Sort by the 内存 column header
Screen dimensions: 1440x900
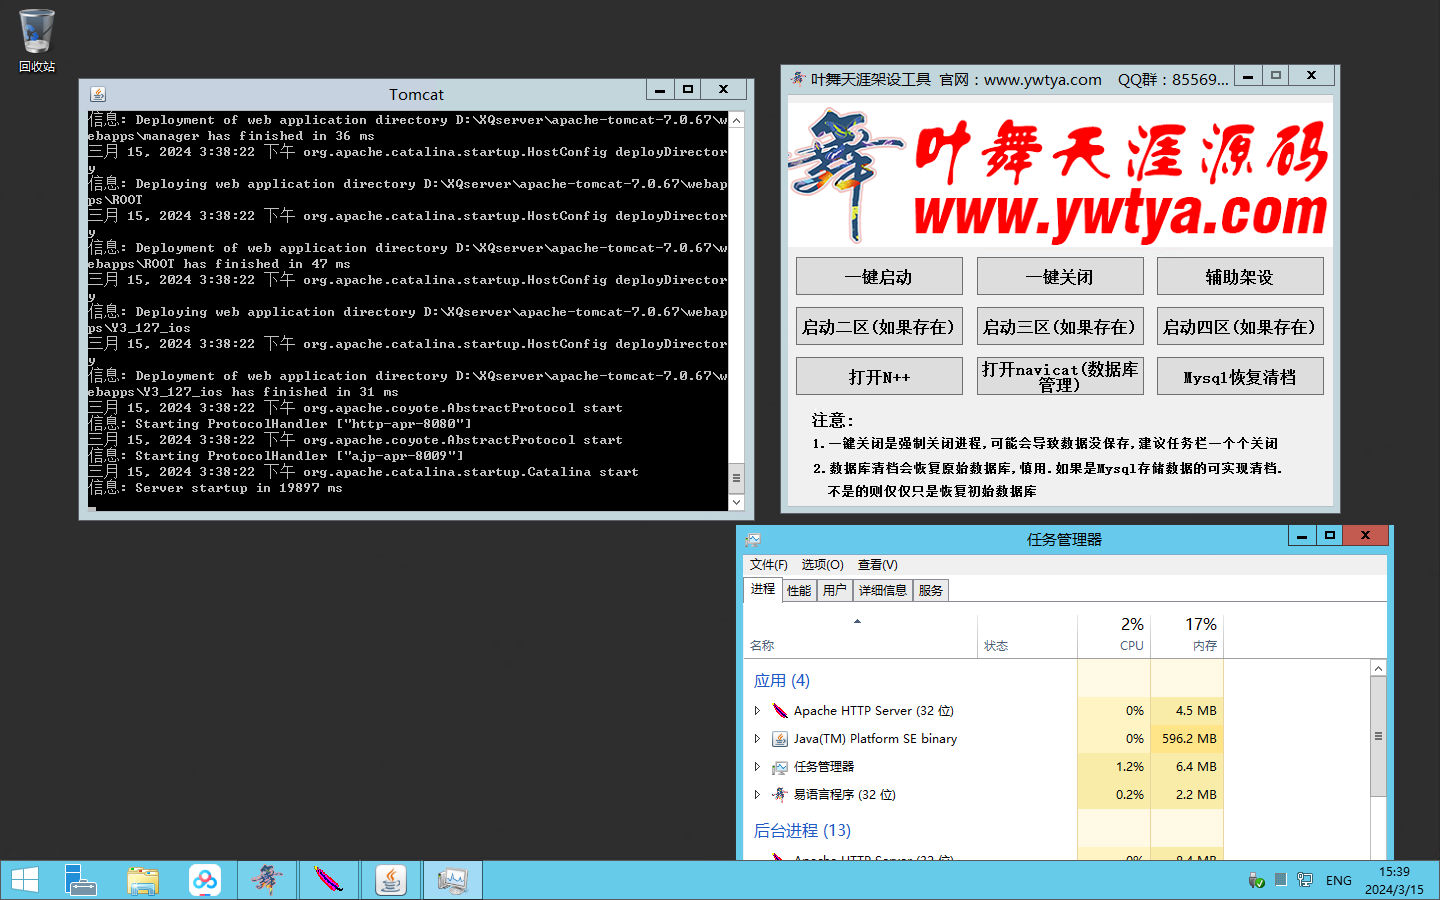[1187, 636]
